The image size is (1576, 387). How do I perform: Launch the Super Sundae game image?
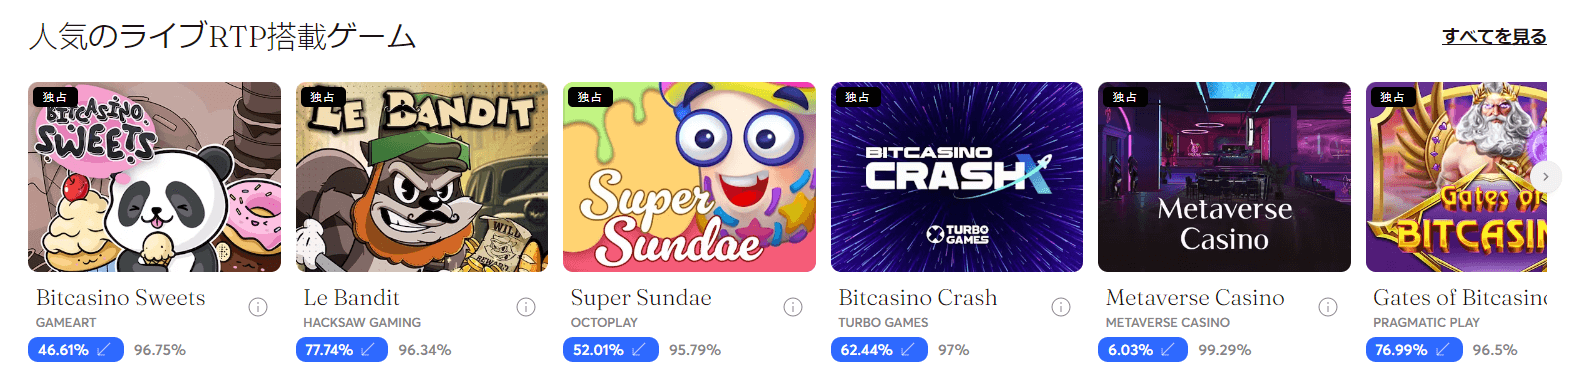(689, 177)
